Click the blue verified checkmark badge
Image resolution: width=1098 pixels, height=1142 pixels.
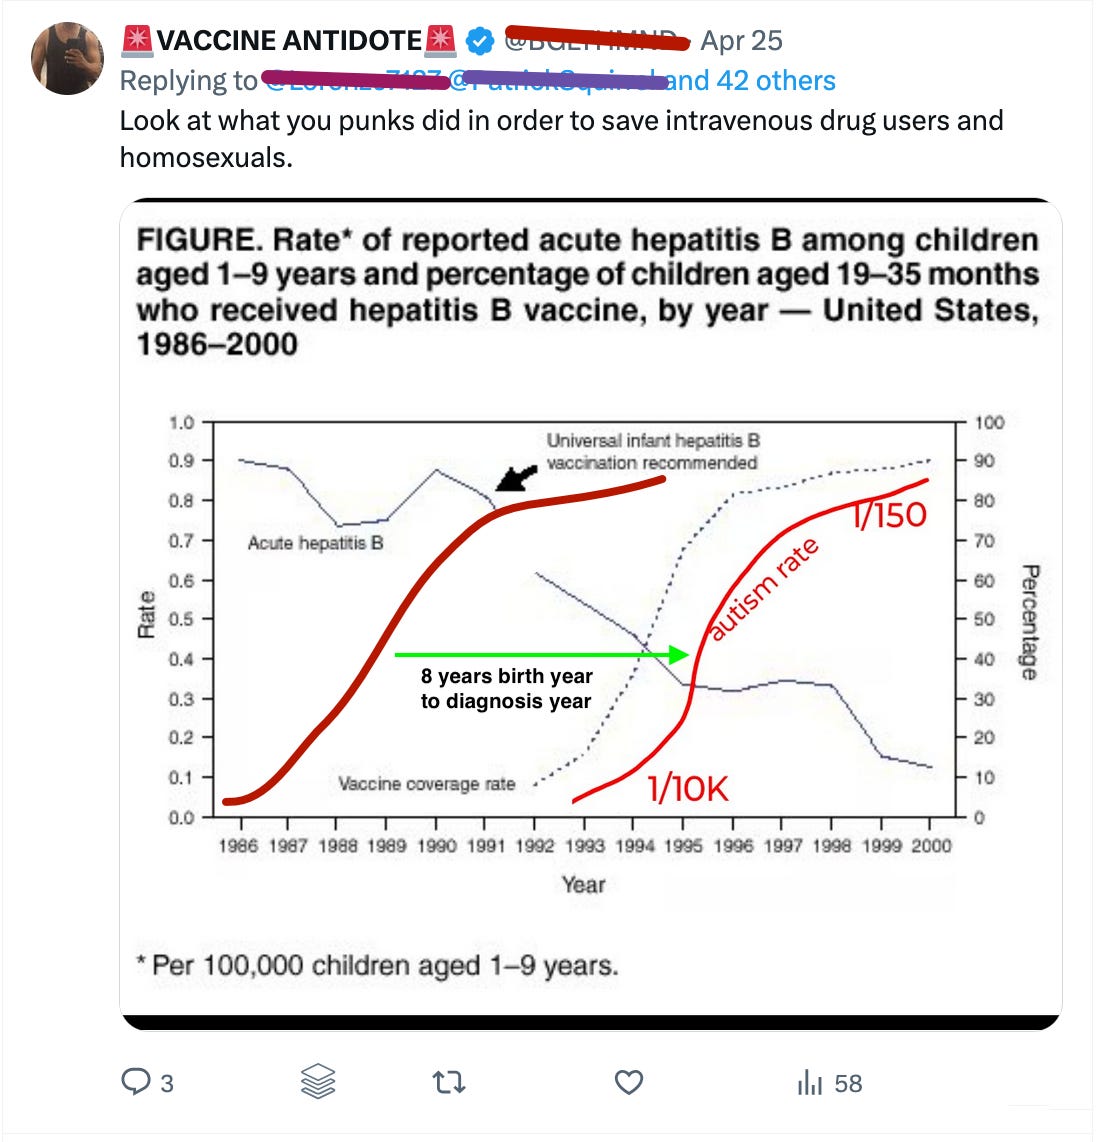(480, 41)
